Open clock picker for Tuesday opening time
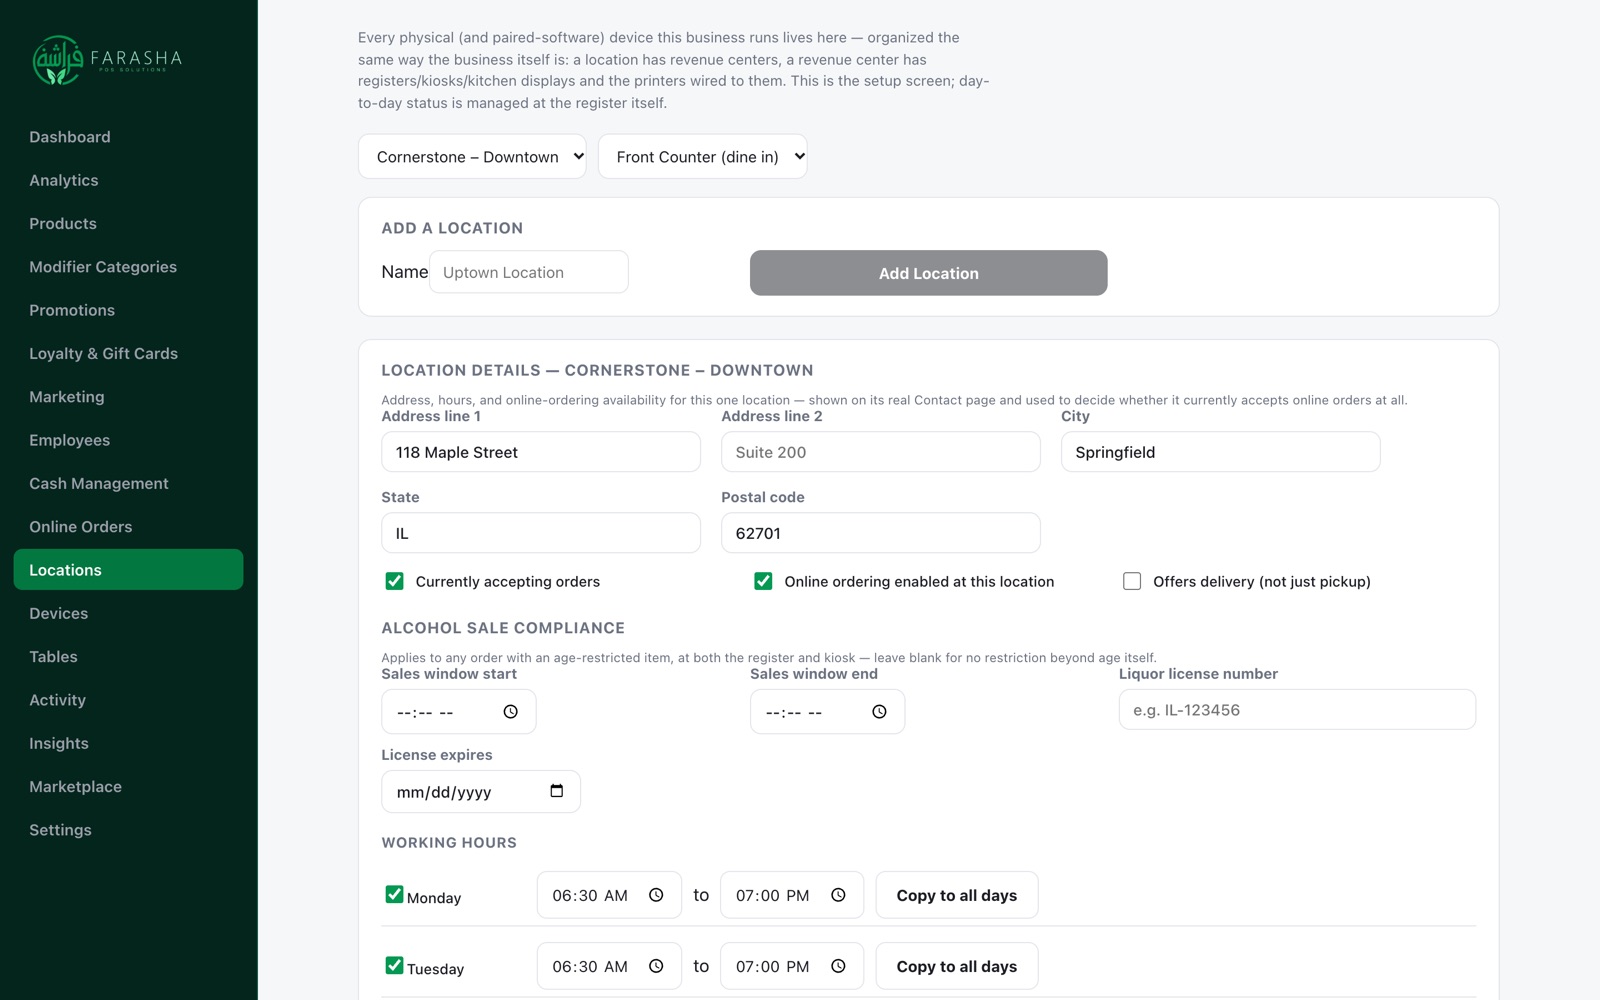1600x1000 pixels. click(x=656, y=966)
